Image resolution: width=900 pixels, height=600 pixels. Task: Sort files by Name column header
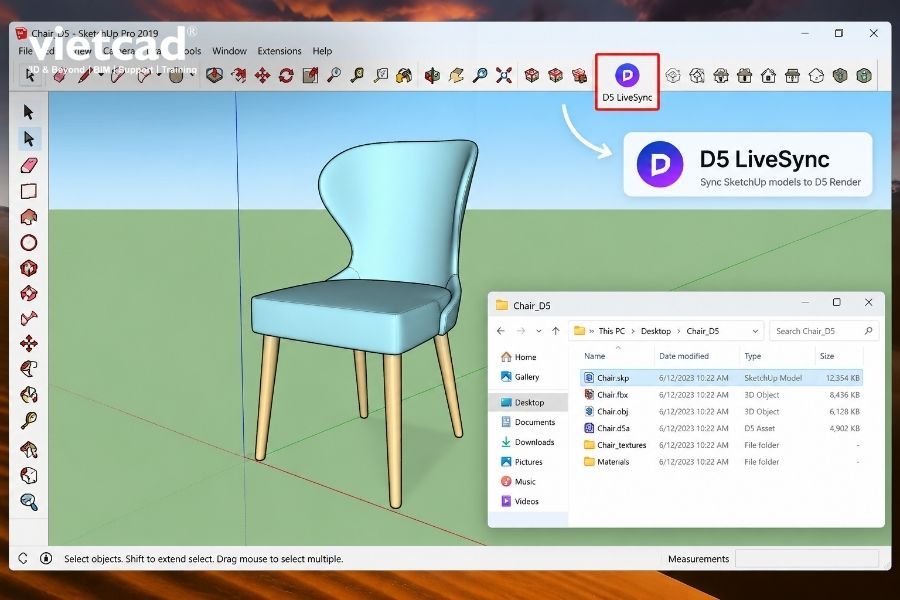tap(595, 356)
